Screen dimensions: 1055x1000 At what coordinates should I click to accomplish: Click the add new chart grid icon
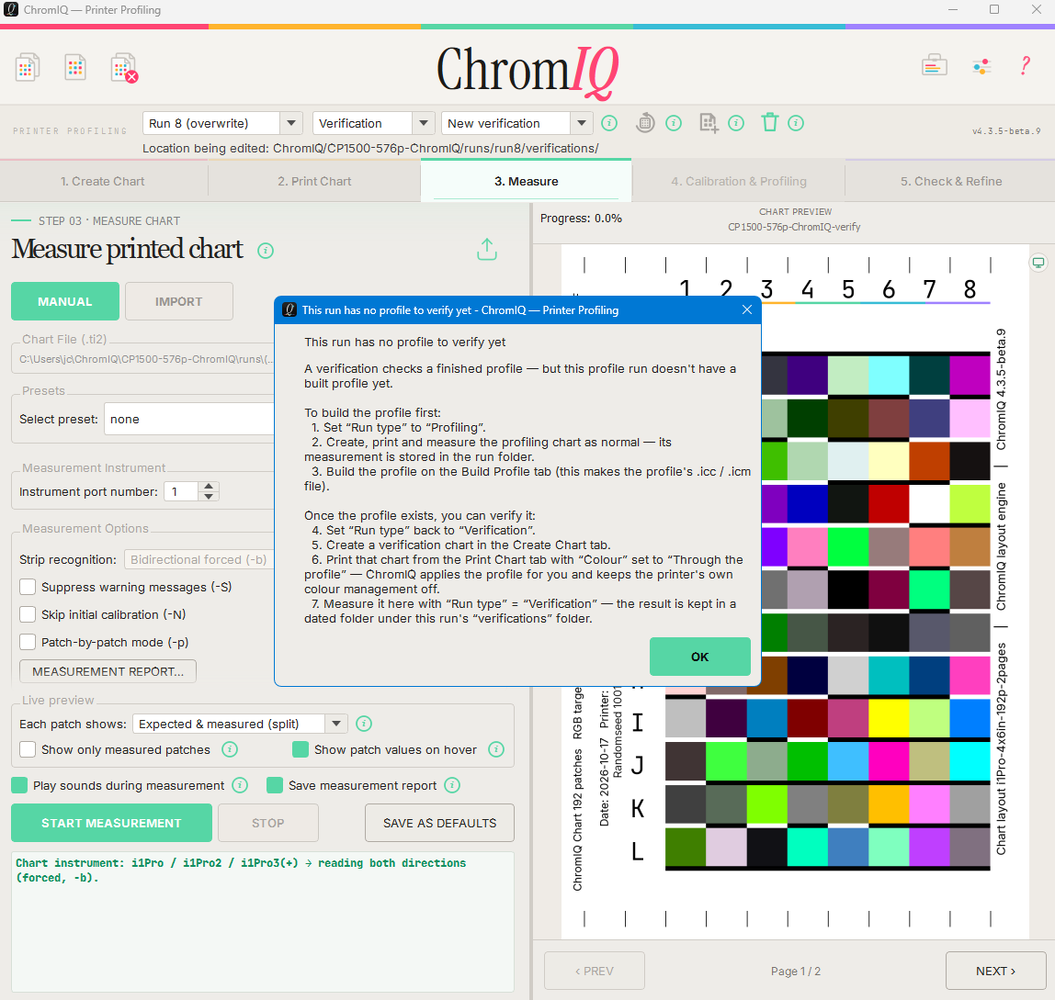708,123
